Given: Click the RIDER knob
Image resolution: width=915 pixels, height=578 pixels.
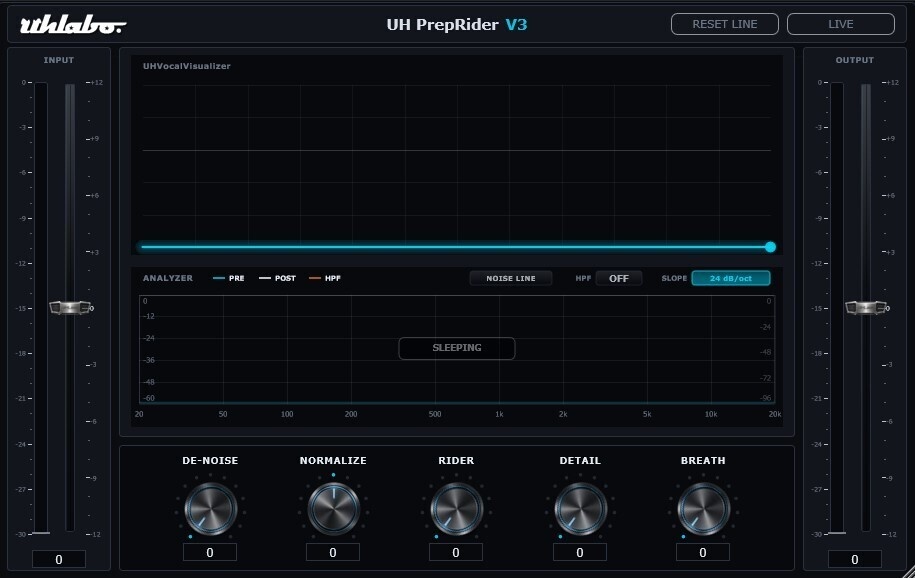Looking at the screenshot, I should pos(456,509).
